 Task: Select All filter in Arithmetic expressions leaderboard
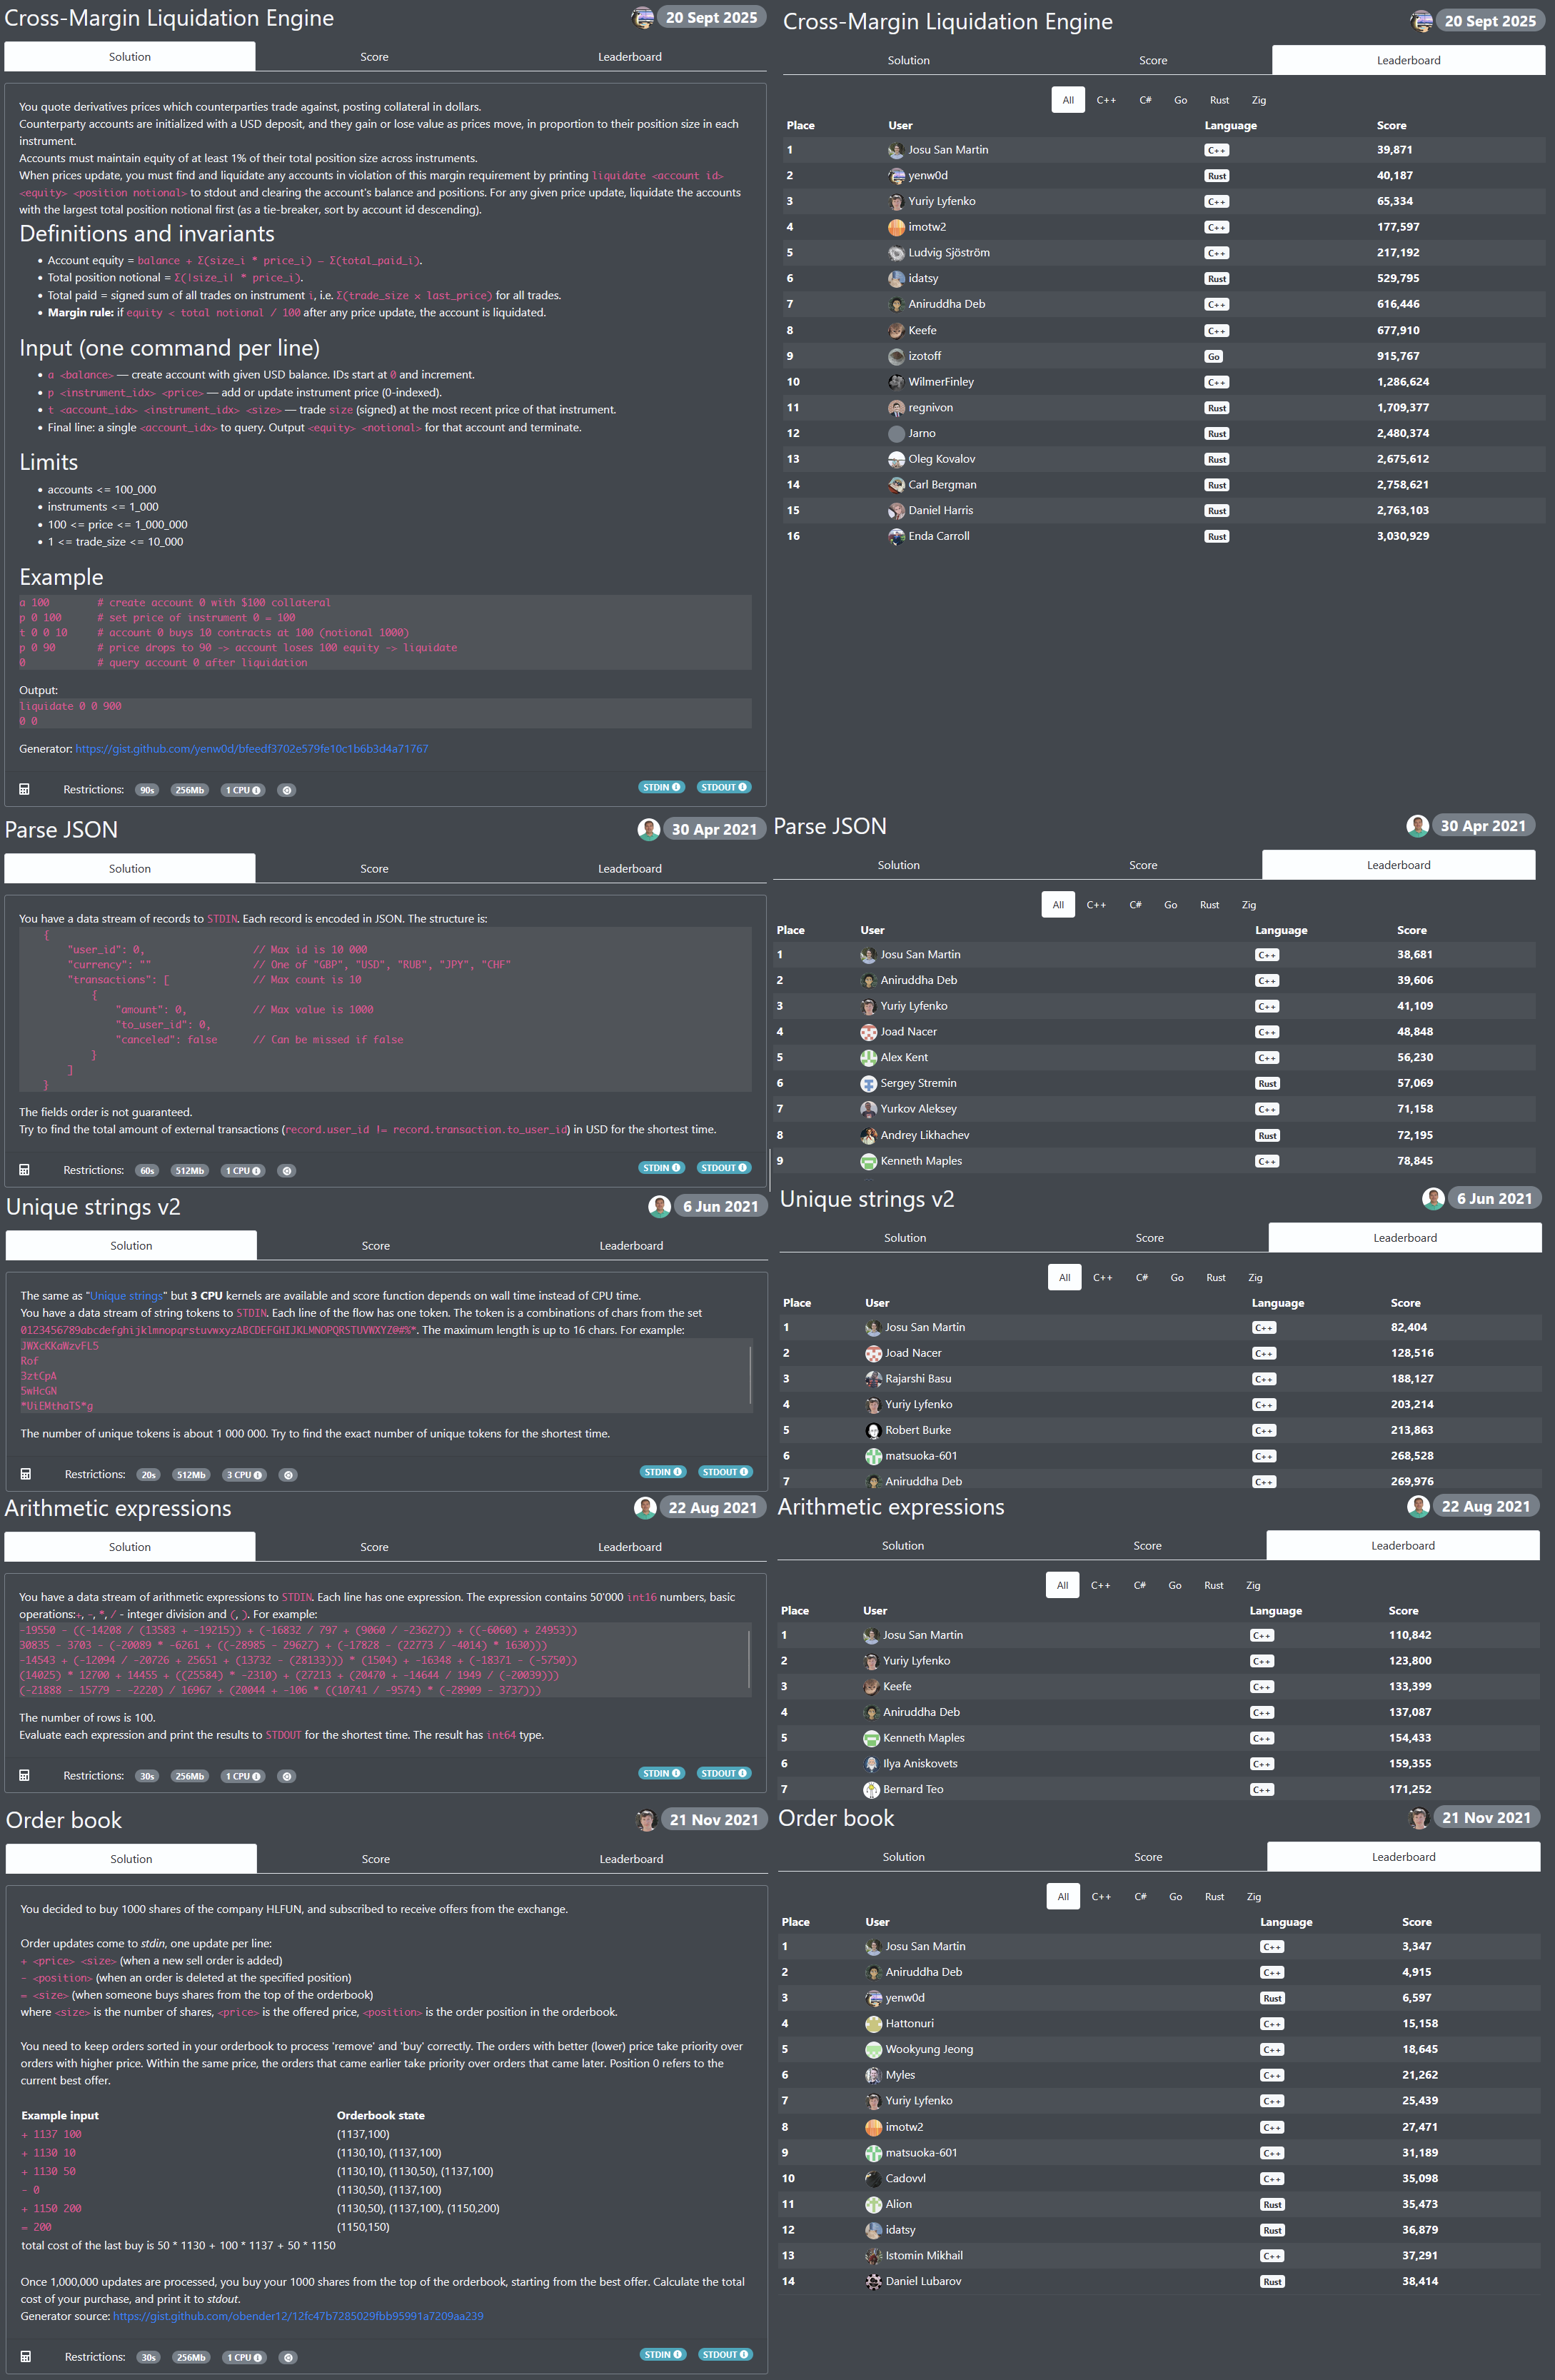pyautogui.click(x=1062, y=1585)
